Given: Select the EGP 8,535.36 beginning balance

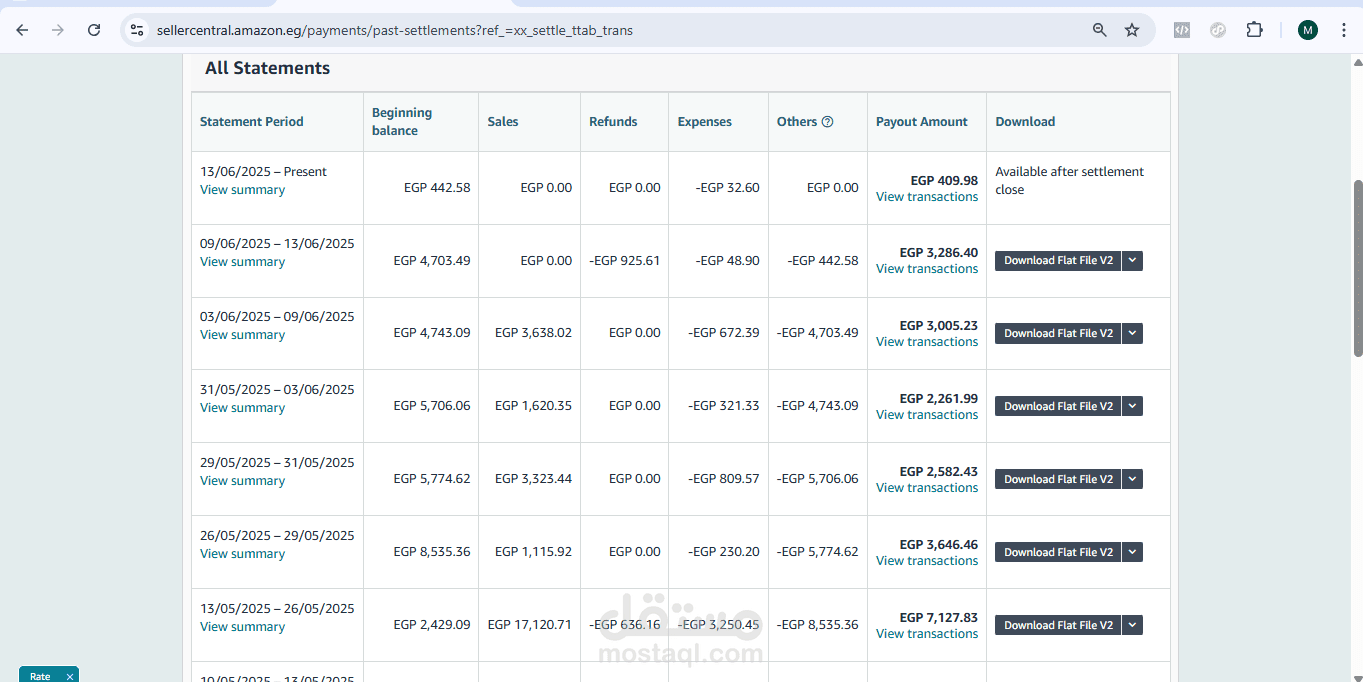Looking at the screenshot, I should coord(432,552).
